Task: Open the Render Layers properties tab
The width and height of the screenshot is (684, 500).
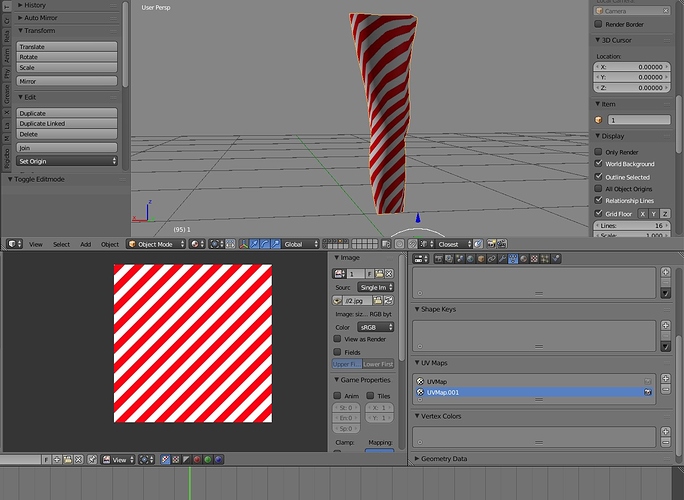Action: [x=449, y=259]
